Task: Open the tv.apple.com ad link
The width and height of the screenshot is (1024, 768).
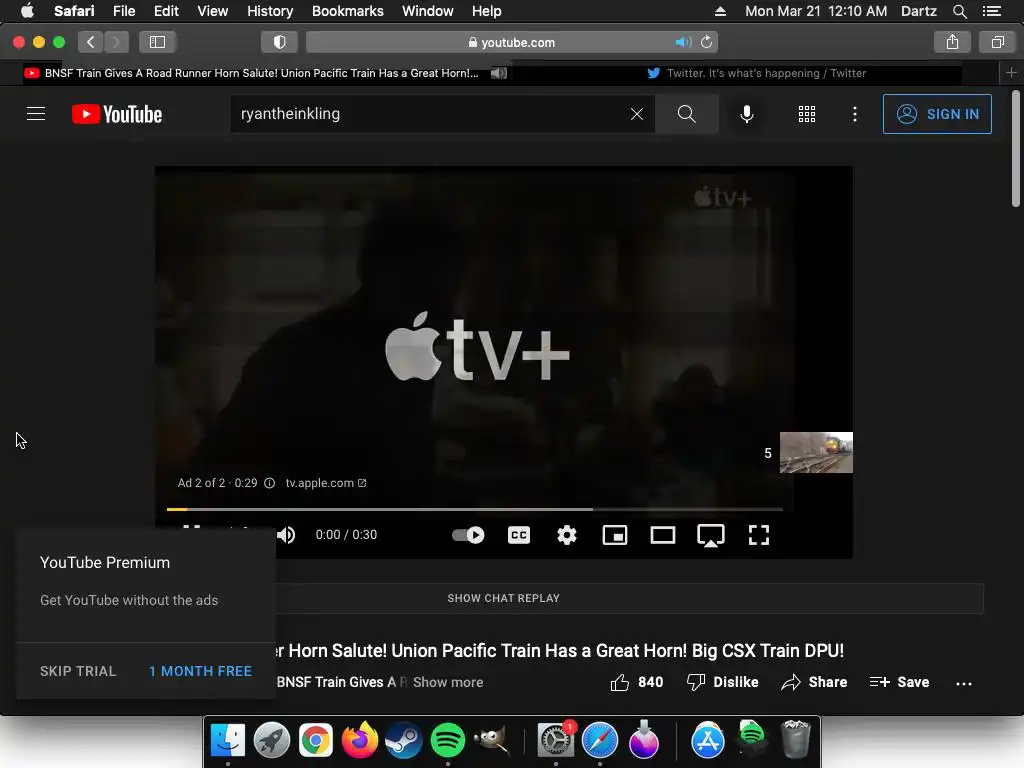Action: click(326, 483)
